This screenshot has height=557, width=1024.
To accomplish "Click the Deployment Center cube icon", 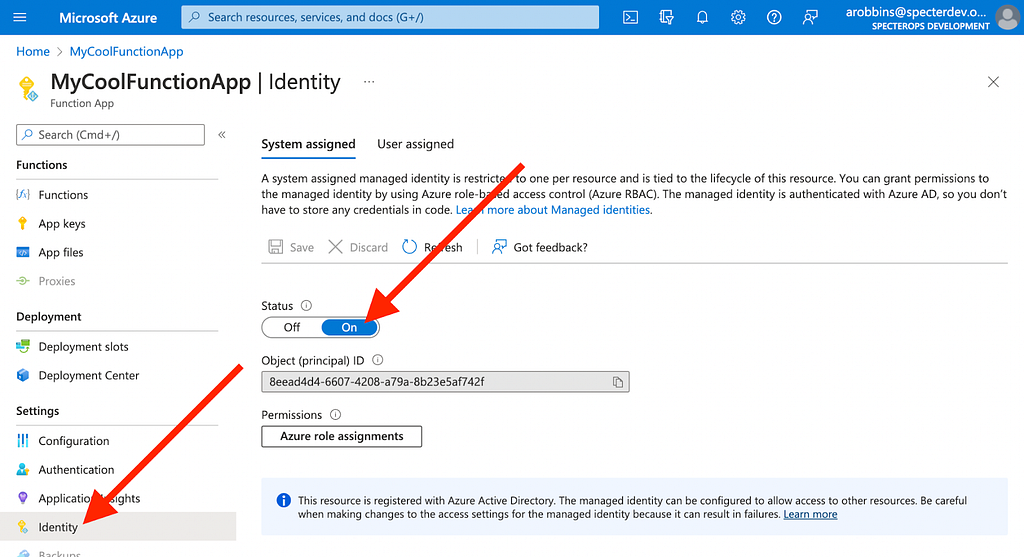I will click(23, 375).
